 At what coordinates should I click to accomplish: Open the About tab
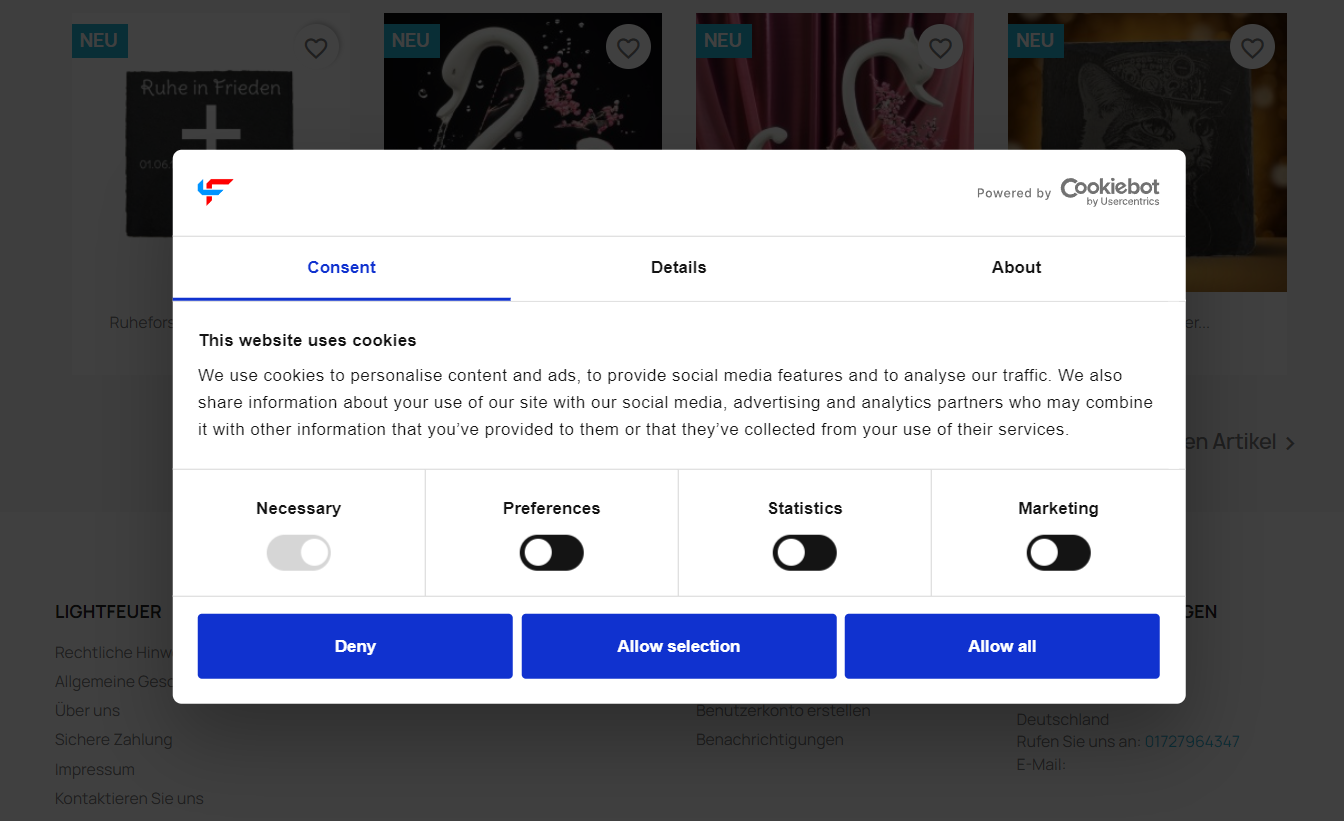(1016, 268)
